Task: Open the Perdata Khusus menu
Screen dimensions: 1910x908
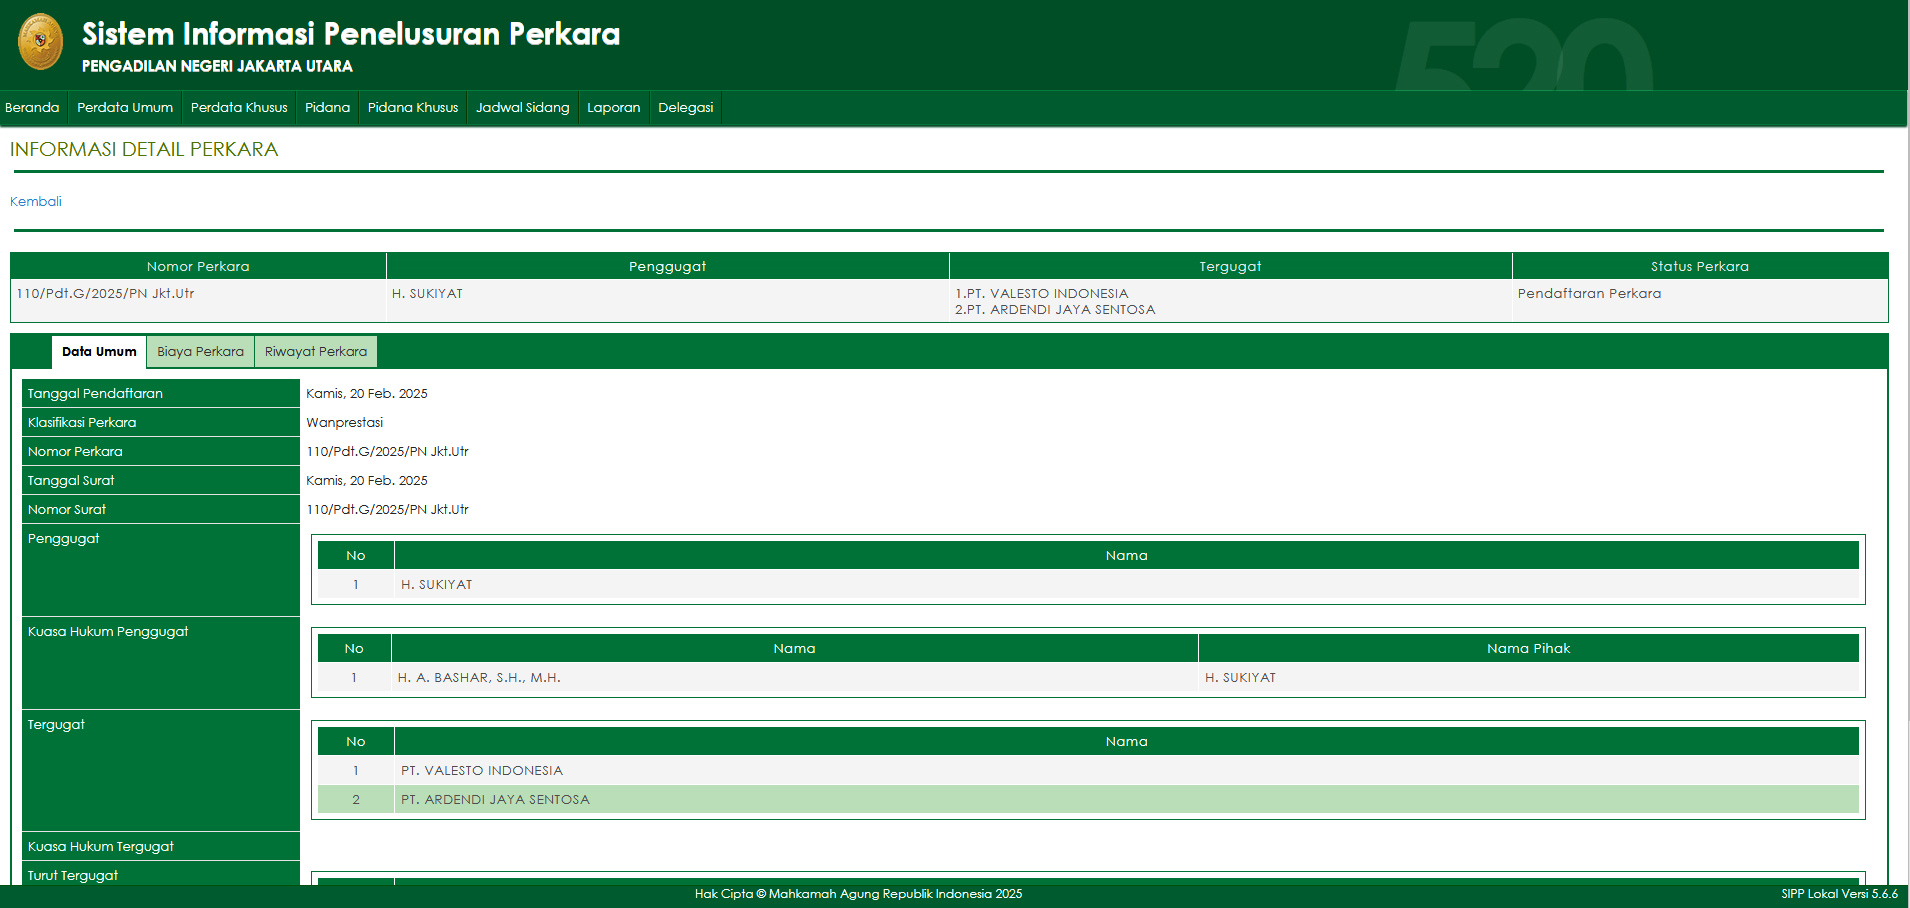Action: click(x=239, y=108)
